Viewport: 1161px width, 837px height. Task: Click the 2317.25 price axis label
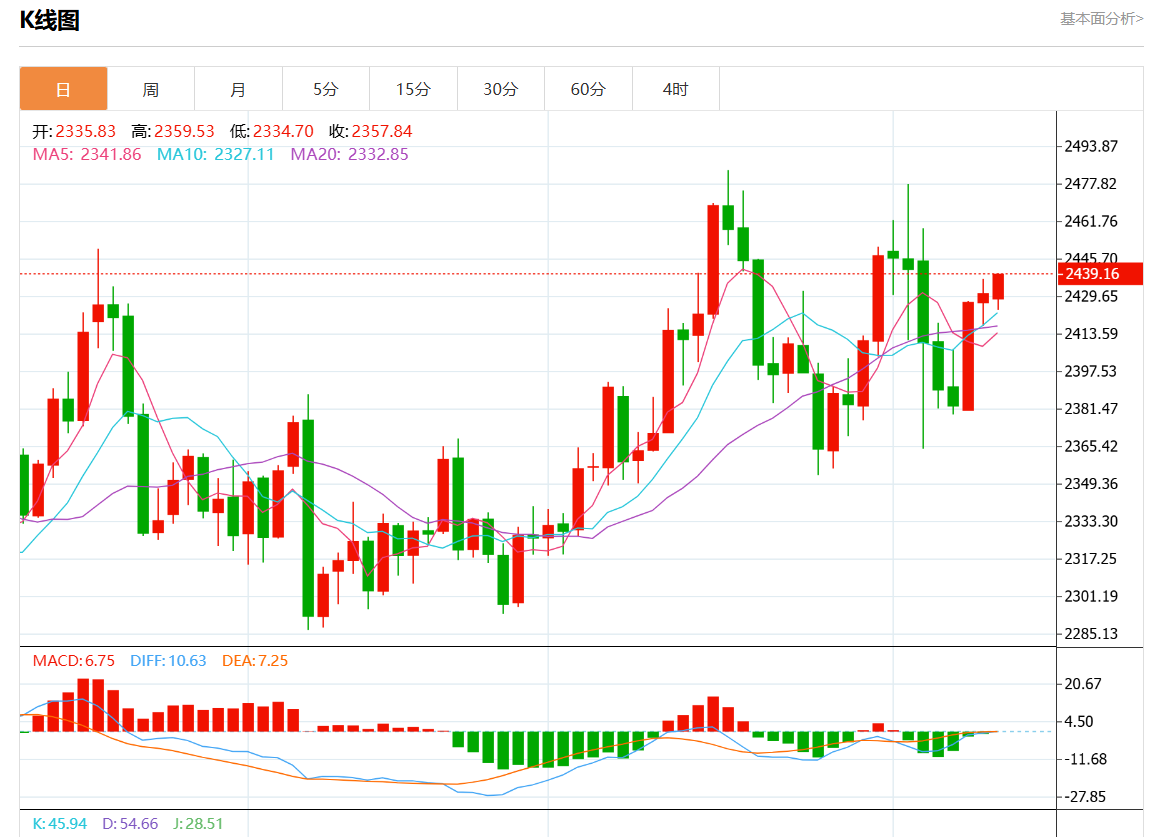tap(1091, 558)
